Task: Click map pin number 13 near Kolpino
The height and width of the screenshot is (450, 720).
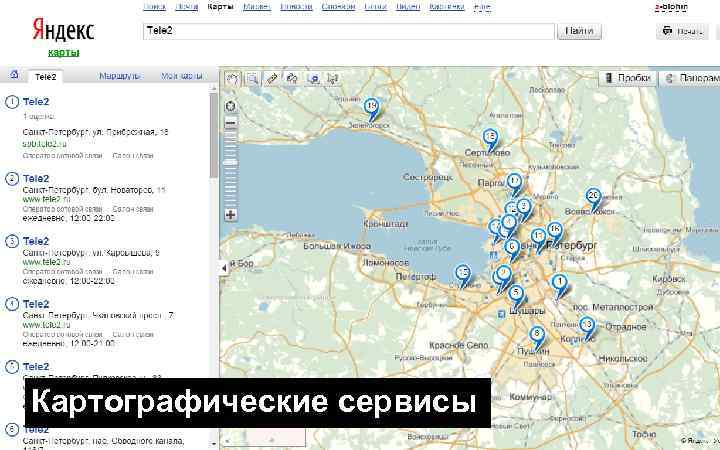Action: coord(586,327)
